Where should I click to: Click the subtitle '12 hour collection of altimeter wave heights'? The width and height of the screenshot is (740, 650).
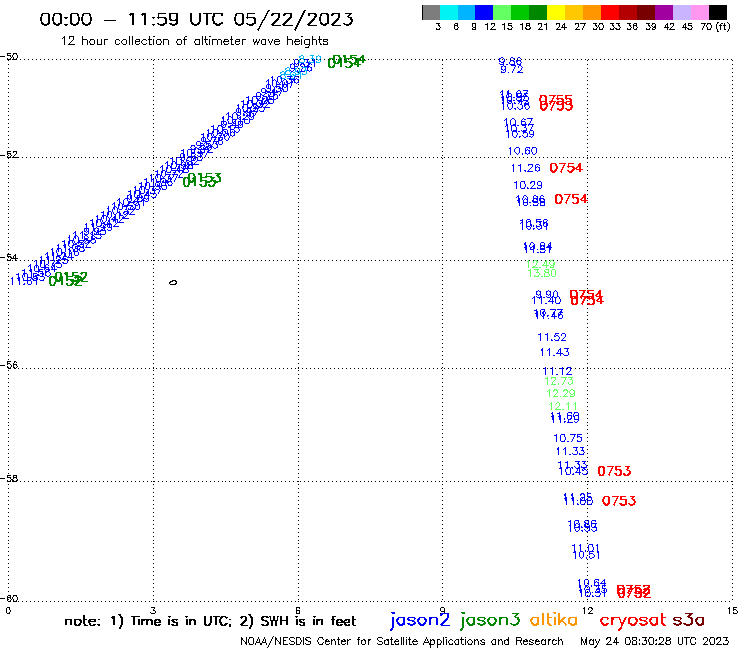pyautogui.click(x=195, y=41)
